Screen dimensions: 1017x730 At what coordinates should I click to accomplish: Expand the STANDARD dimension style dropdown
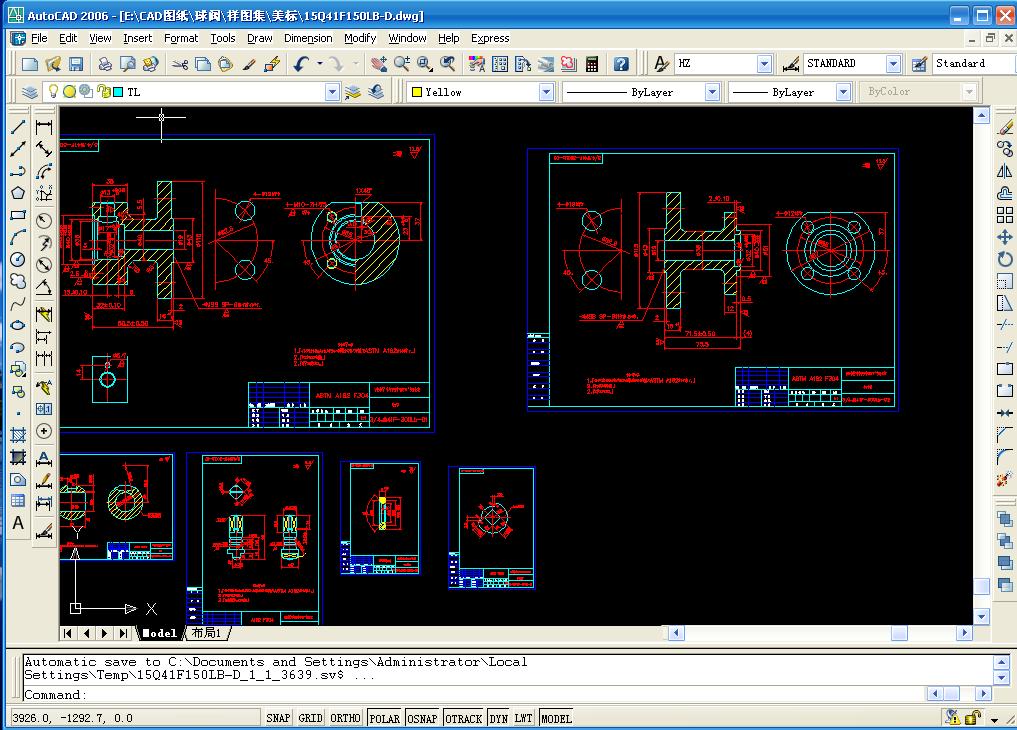click(894, 64)
